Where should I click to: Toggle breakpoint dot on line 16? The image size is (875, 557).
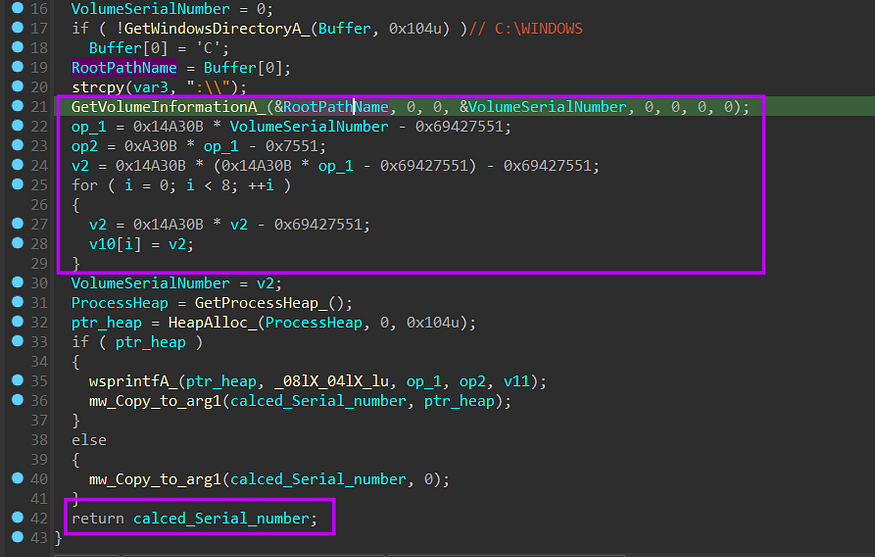[17, 8]
